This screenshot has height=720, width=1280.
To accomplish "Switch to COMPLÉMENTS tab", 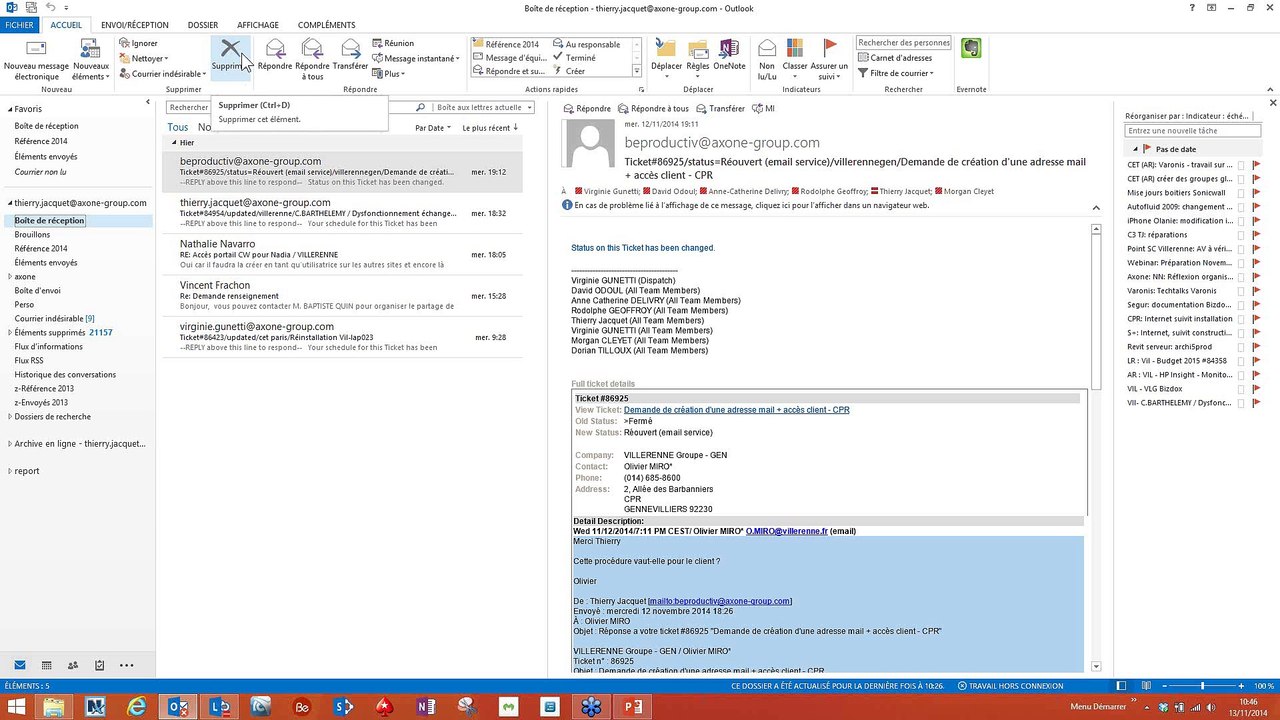I will [327, 25].
